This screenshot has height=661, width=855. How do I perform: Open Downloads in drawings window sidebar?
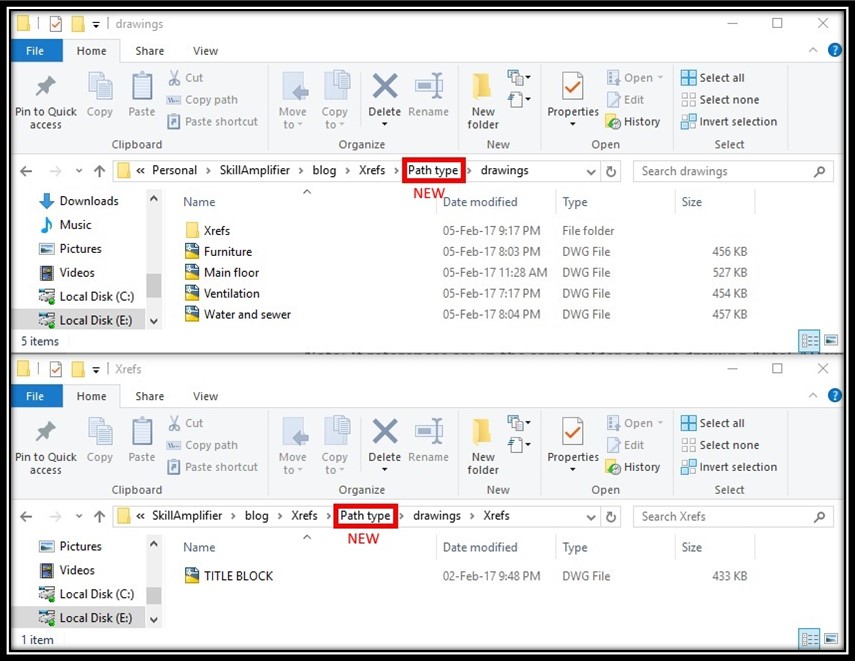click(79, 201)
